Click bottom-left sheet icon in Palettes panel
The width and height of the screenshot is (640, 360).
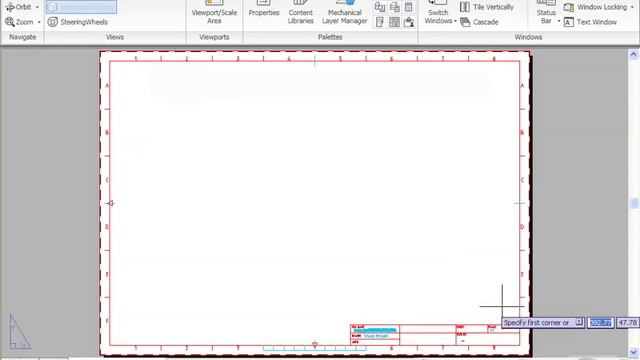380,22
